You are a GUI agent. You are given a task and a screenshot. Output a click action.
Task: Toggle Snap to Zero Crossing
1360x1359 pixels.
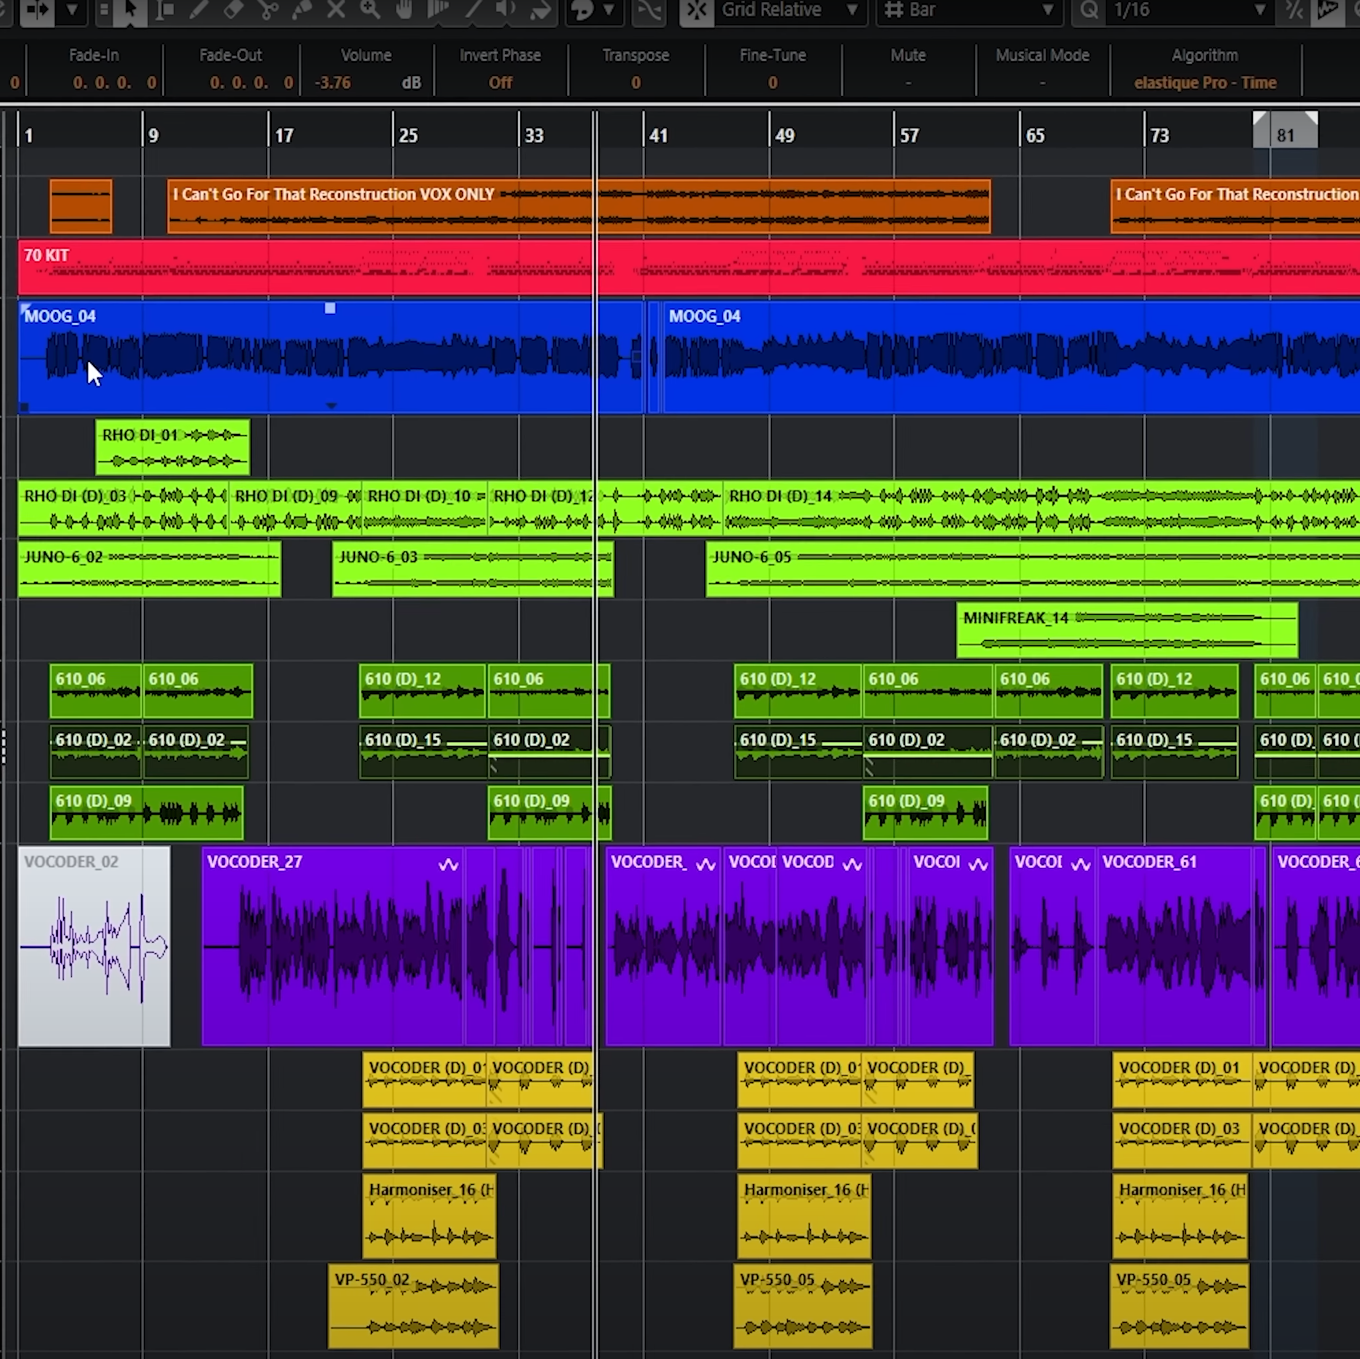pyautogui.click(x=650, y=10)
